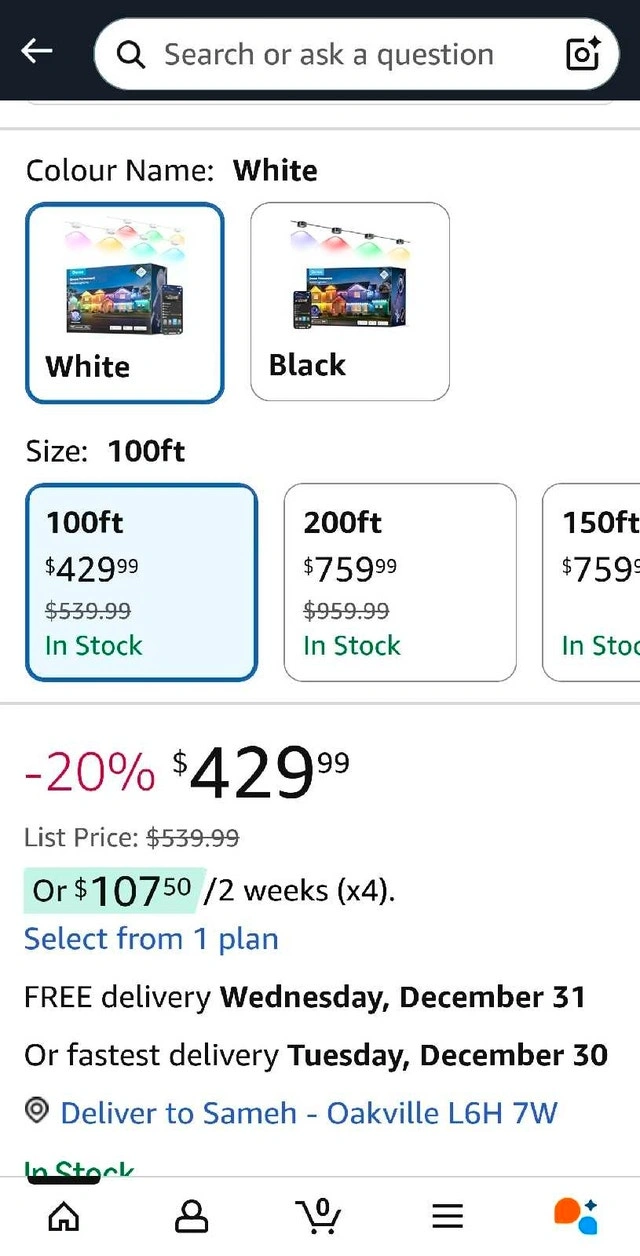This screenshot has height=1256, width=640.
Task: Open the shopping cart icon
Action: click(319, 1215)
